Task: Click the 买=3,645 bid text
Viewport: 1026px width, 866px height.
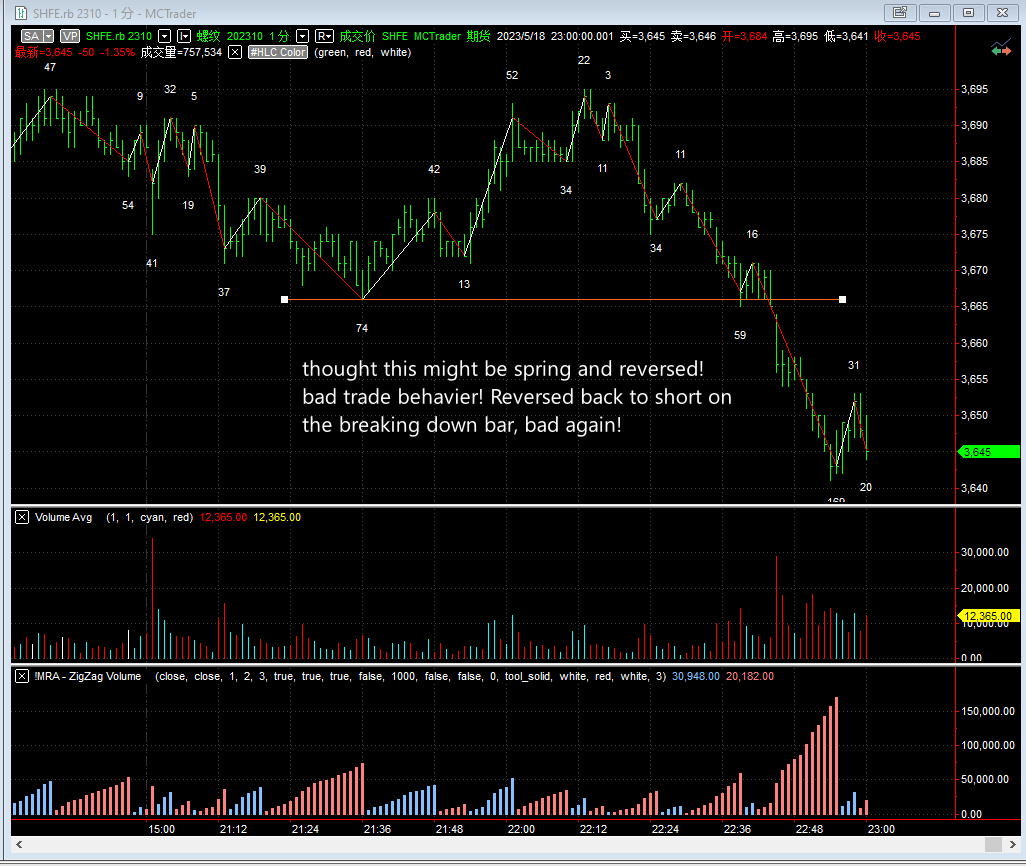Action: pos(642,36)
